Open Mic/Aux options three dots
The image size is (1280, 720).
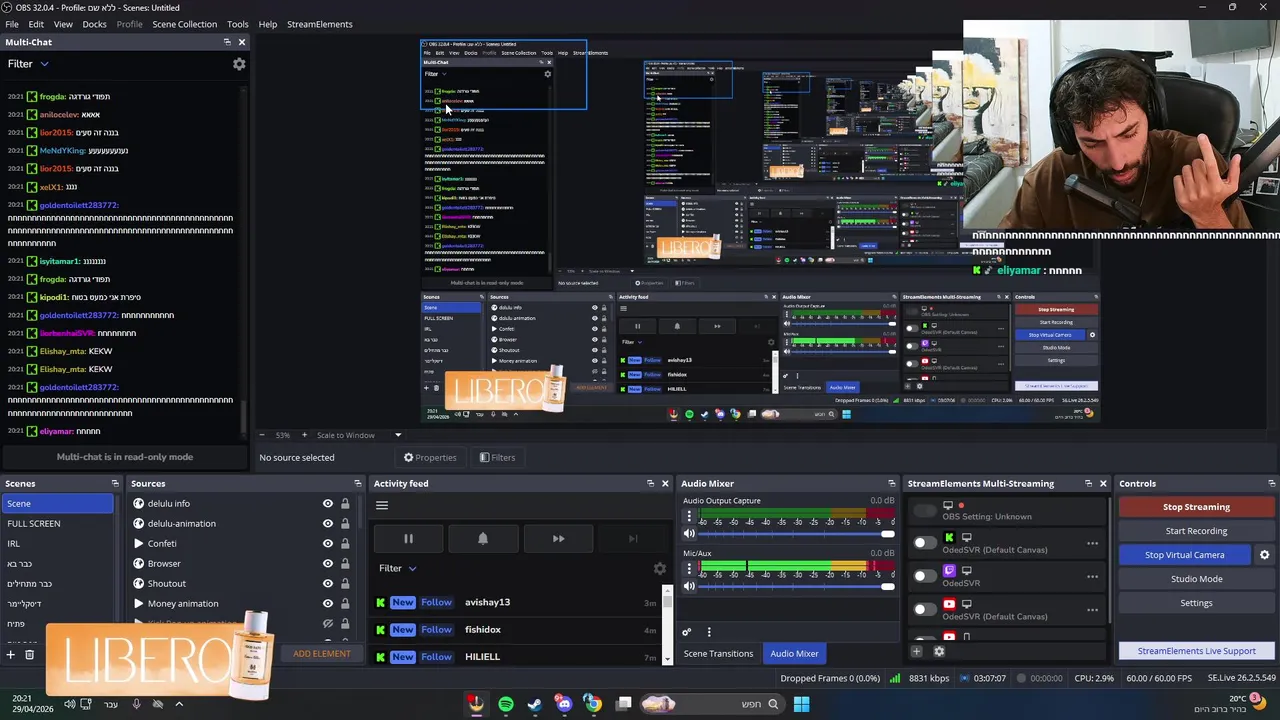(689, 569)
